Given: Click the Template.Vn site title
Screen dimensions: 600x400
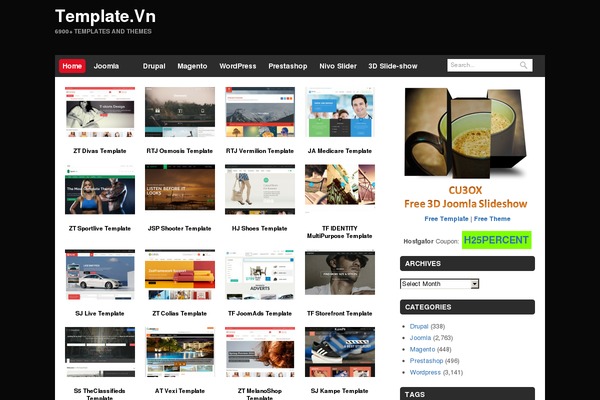Looking at the screenshot, I should (105, 16).
